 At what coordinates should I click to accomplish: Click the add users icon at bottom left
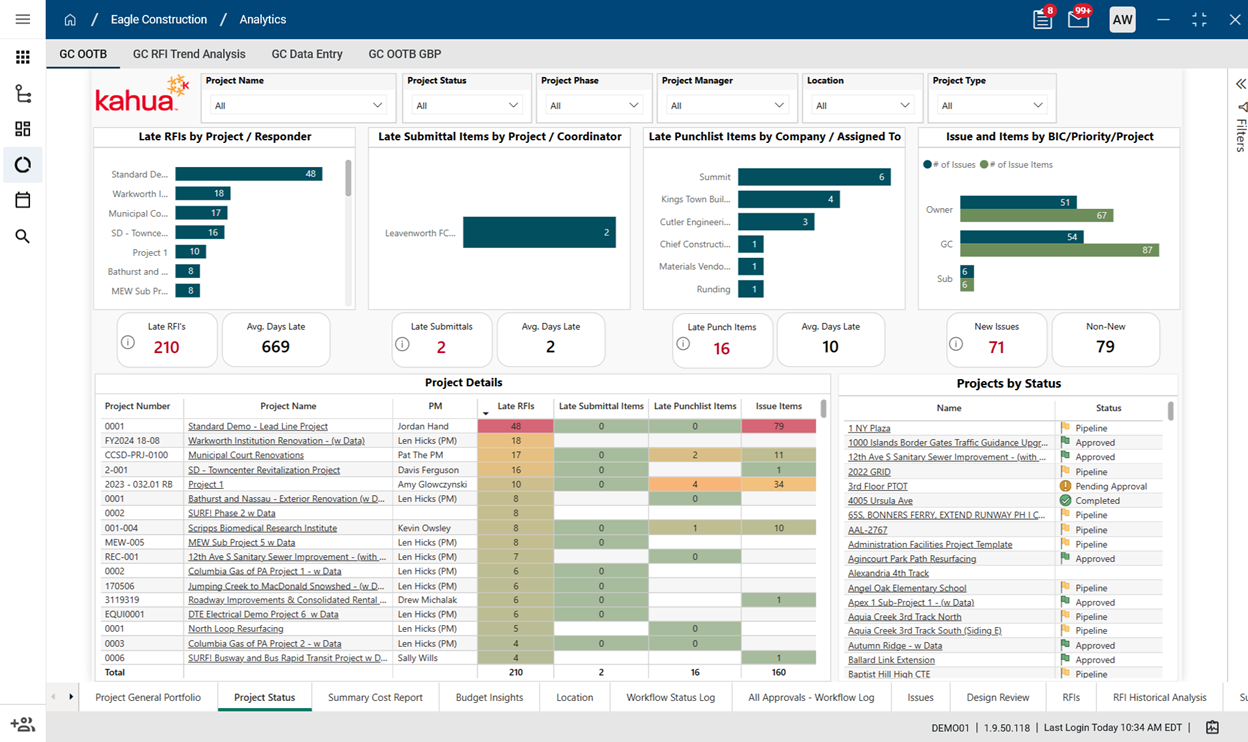(22, 725)
